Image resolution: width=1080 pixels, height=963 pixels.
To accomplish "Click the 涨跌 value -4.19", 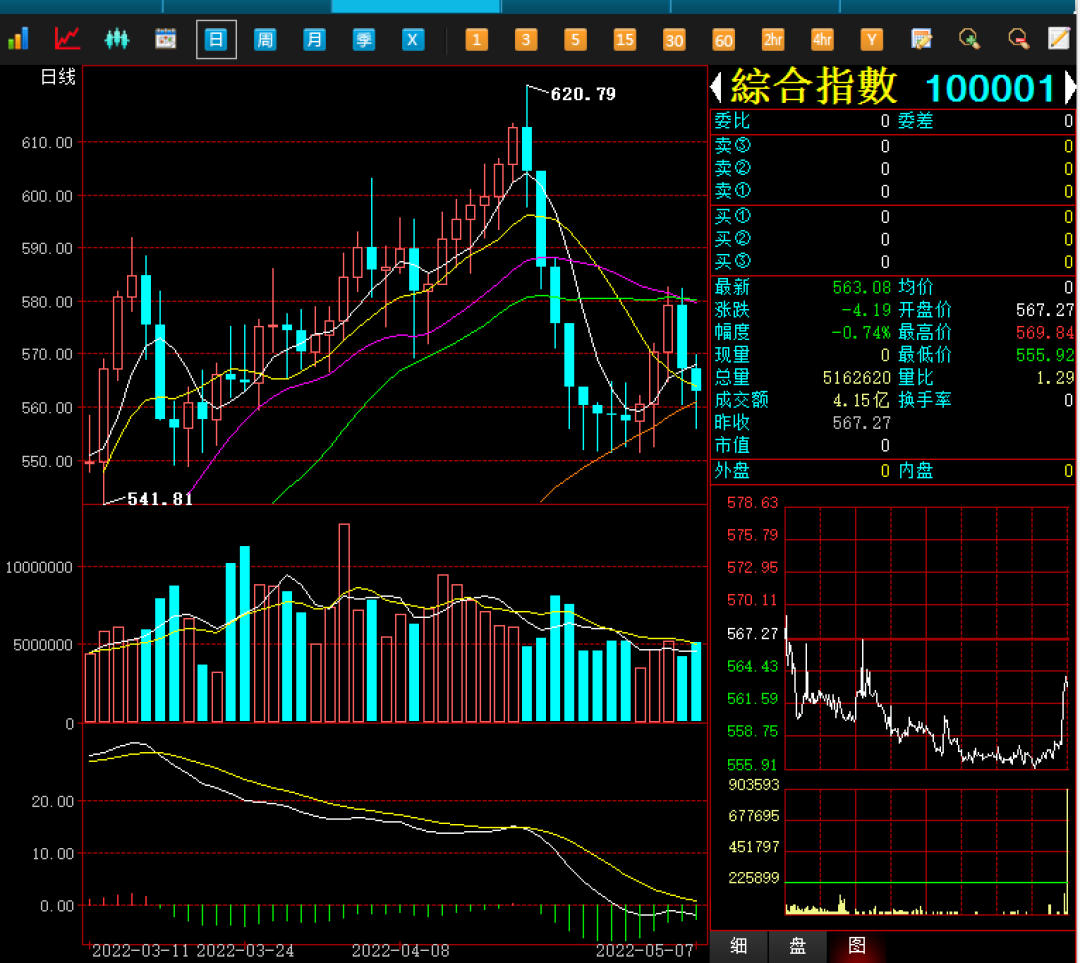I will coord(866,309).
